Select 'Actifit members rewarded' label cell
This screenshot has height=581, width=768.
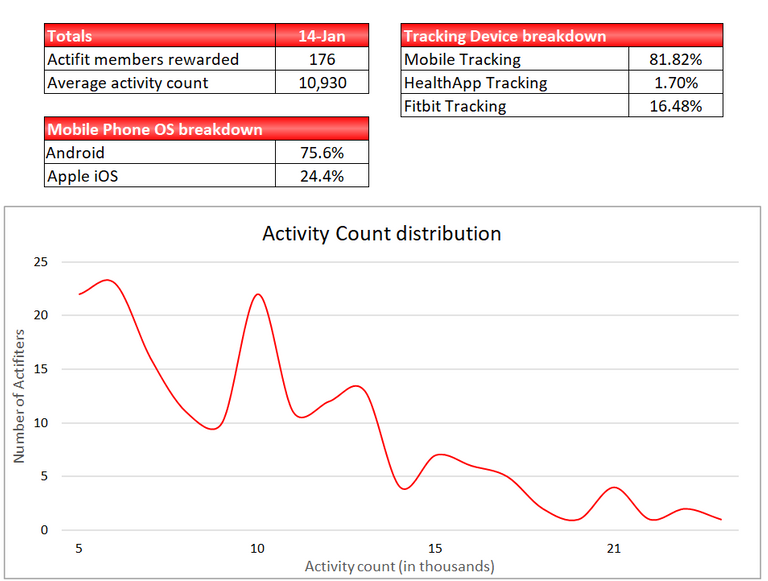[160, 59]
